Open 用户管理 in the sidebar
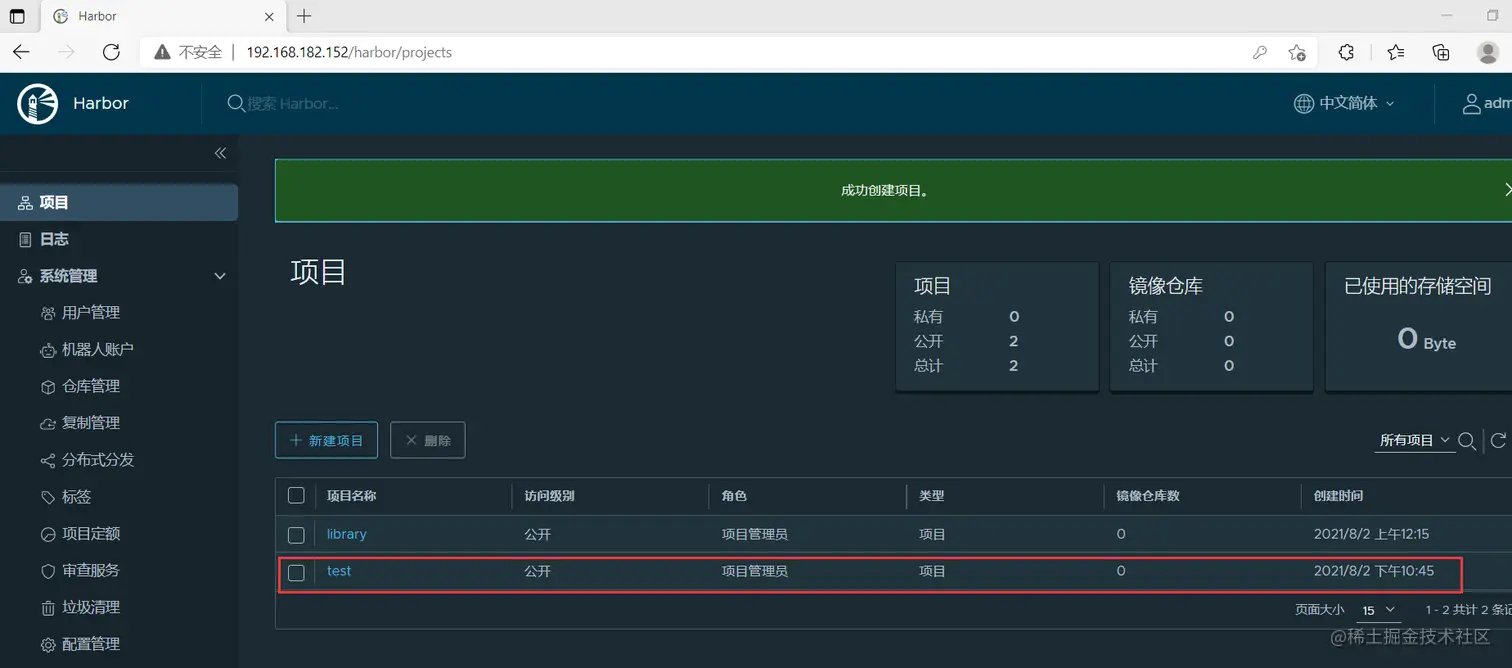 pyautogui.click(x=90, y=313)
